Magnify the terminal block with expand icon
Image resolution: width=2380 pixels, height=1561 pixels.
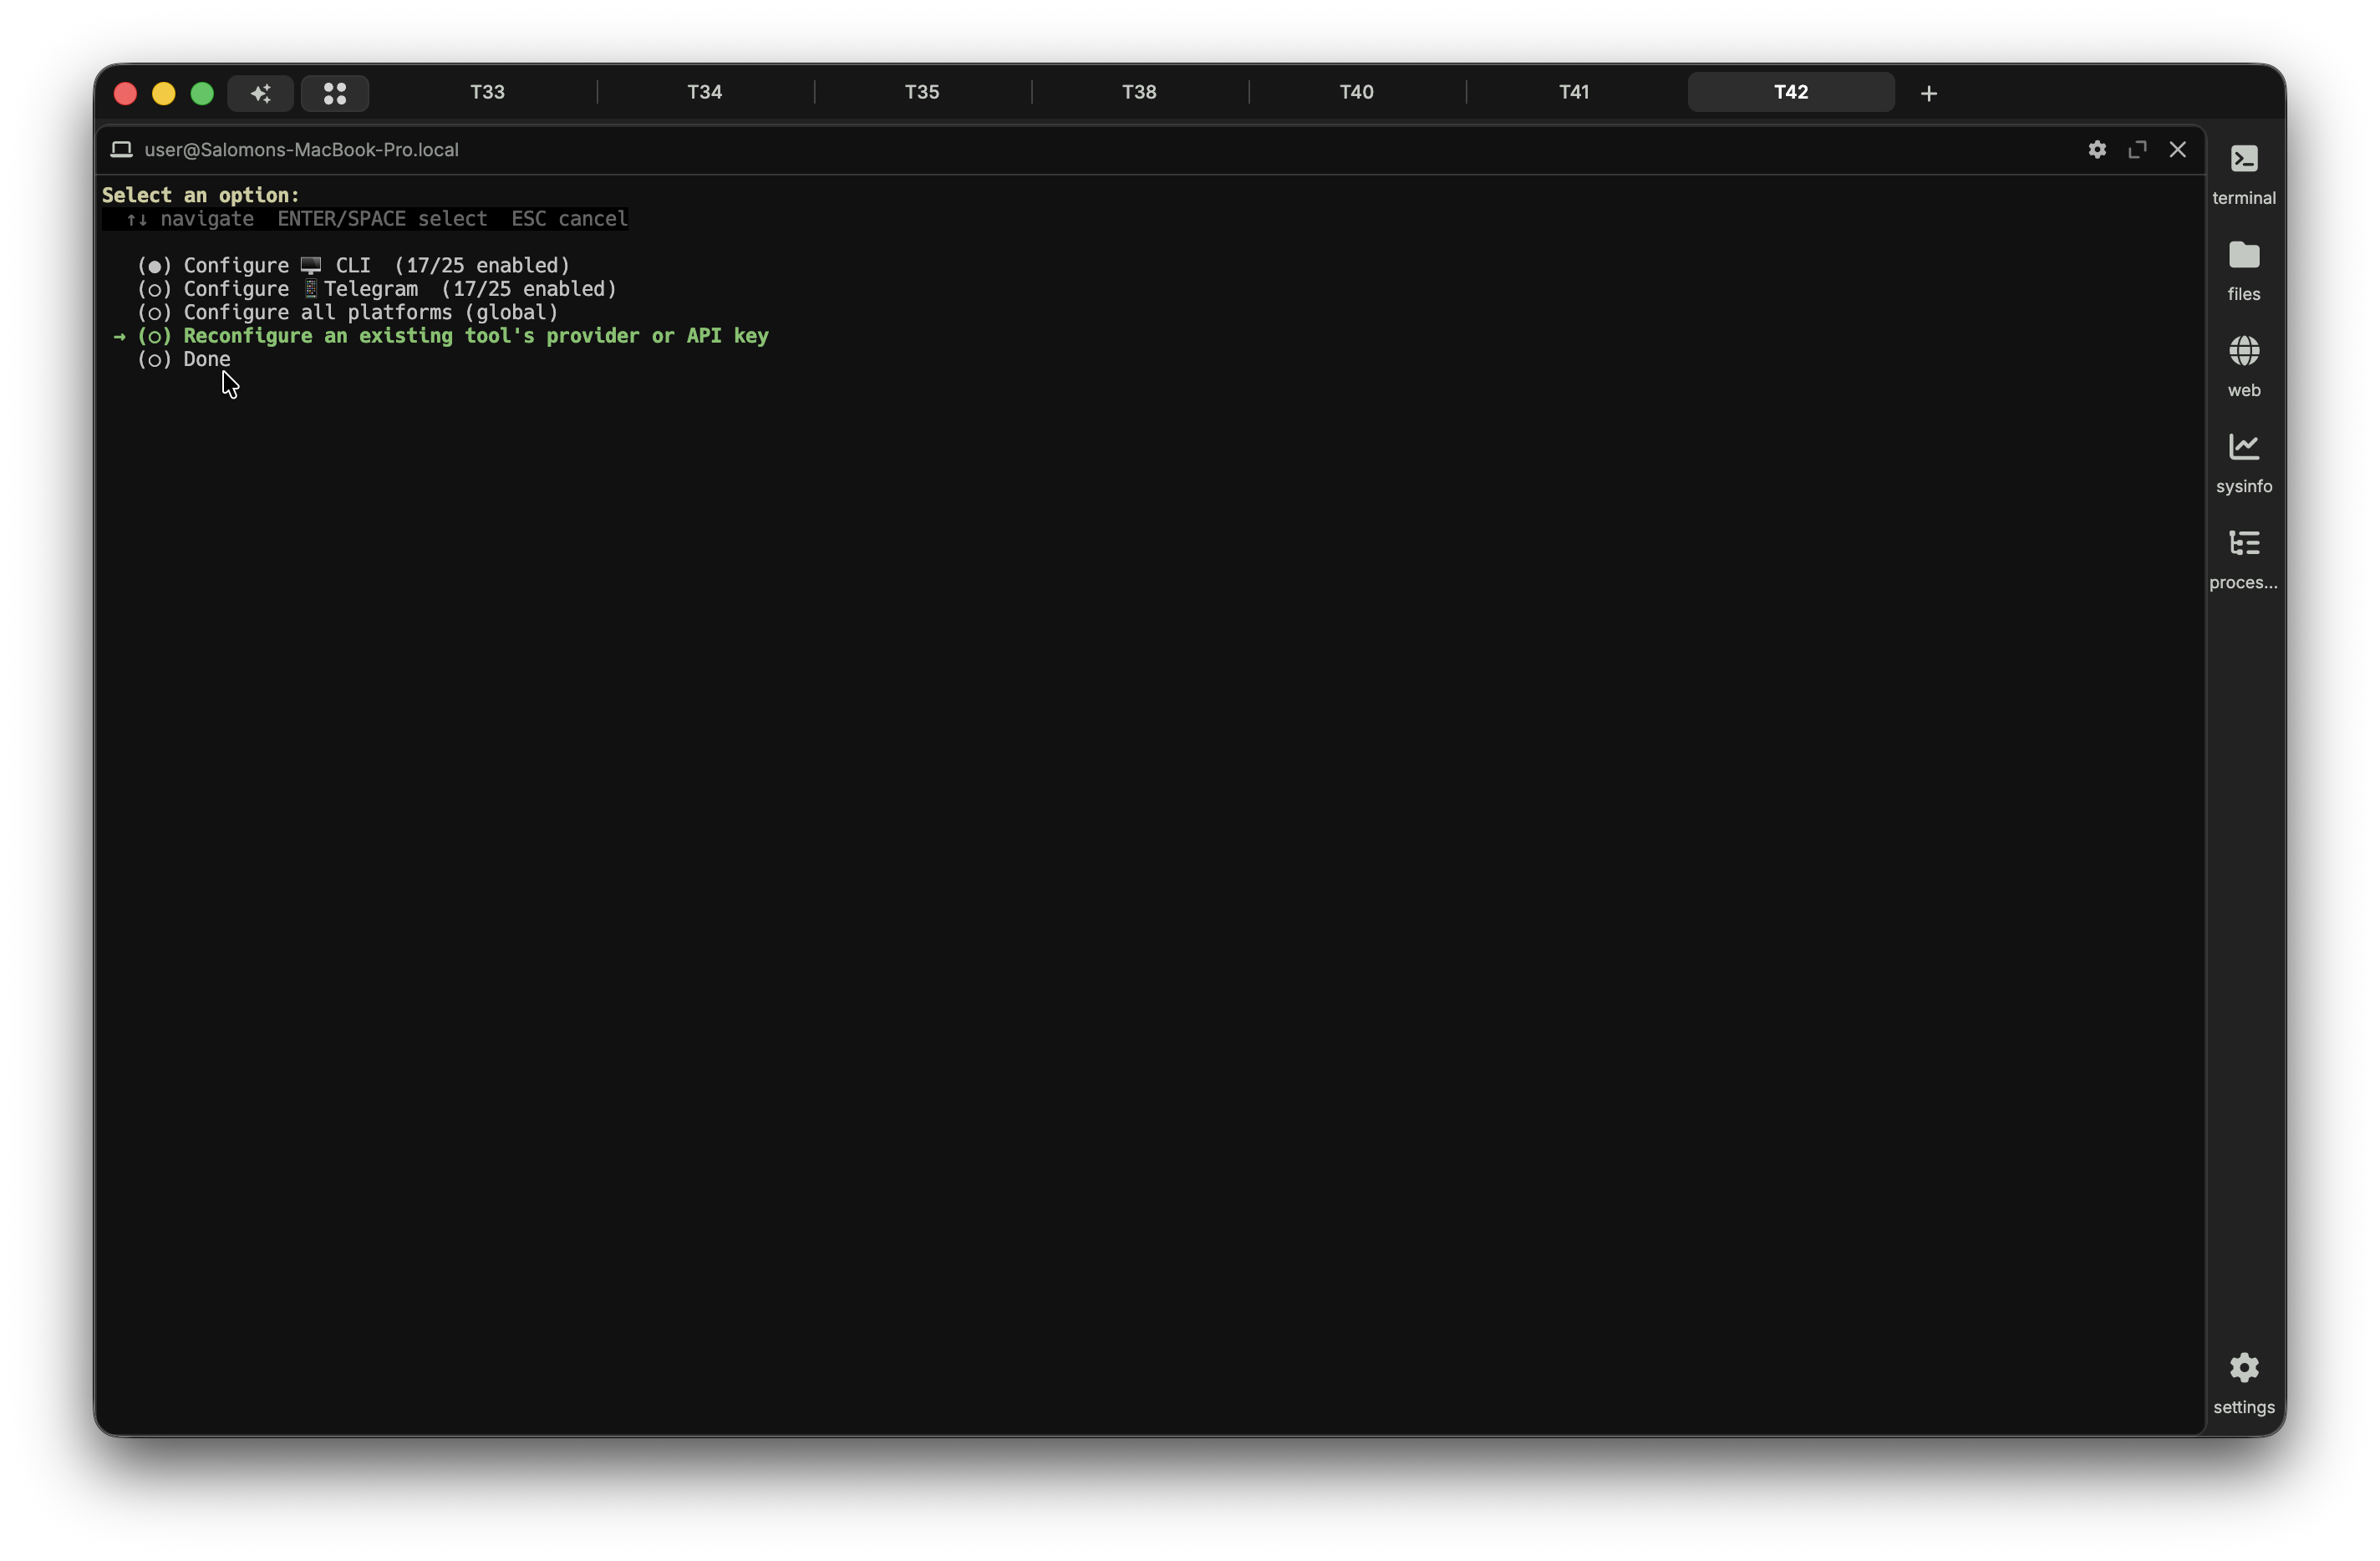(2137, 149)
